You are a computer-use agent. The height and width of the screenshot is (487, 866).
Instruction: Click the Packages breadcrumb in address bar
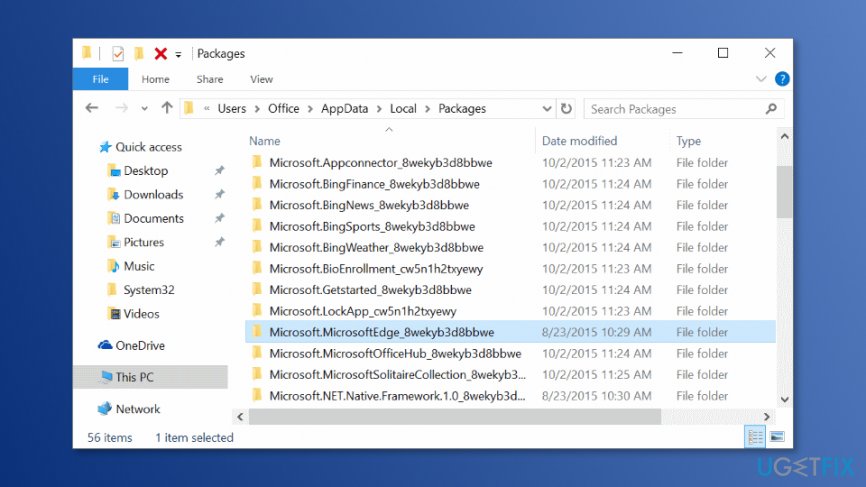[x=462, y=109]
